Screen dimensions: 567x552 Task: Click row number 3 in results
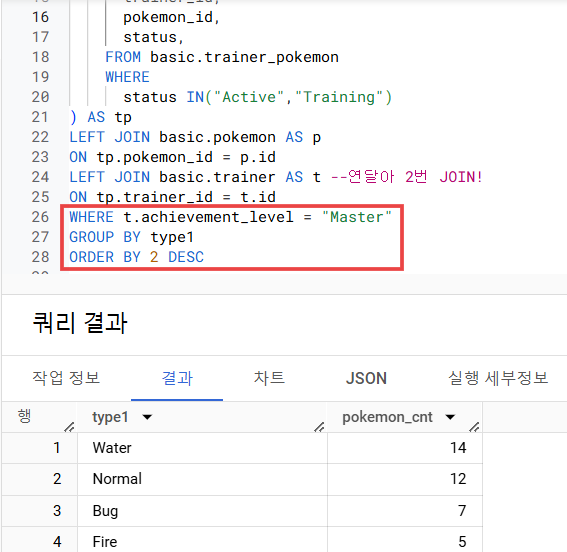[x=57, y=511]
